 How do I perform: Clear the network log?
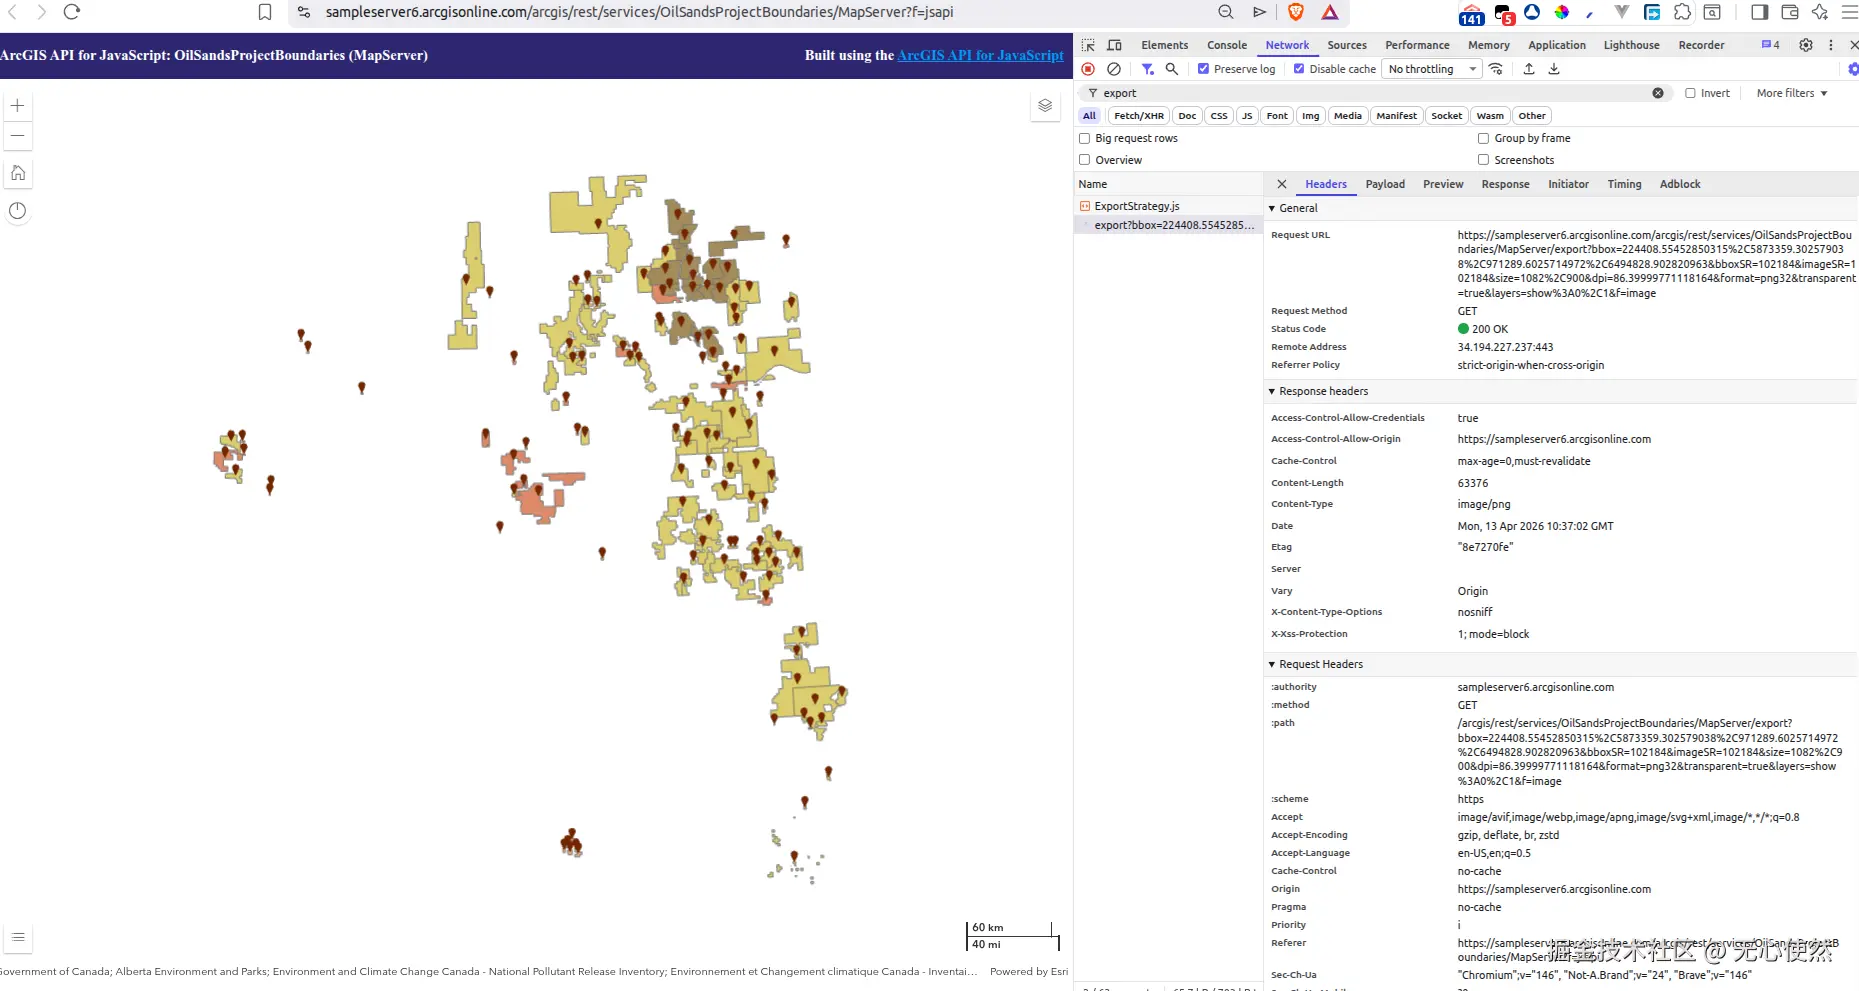tap(1114, 69)
